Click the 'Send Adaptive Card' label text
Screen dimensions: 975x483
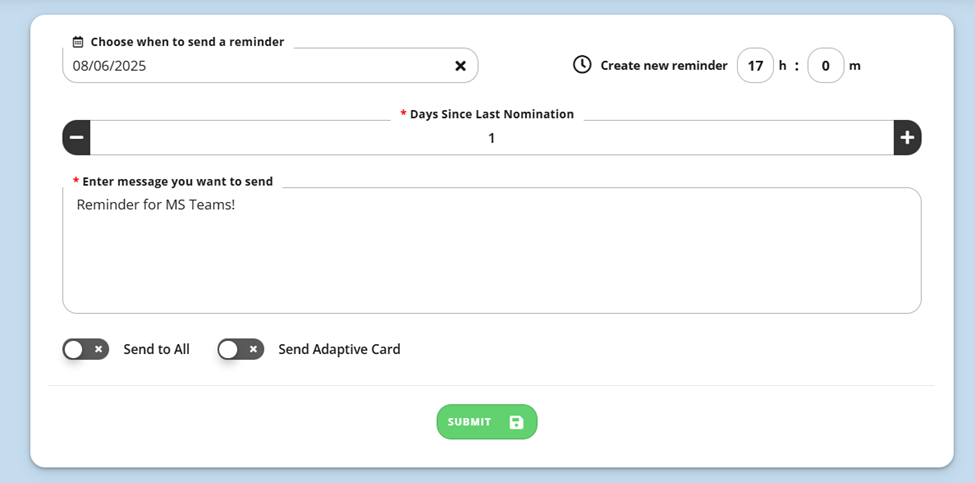(x=340, y=349)
